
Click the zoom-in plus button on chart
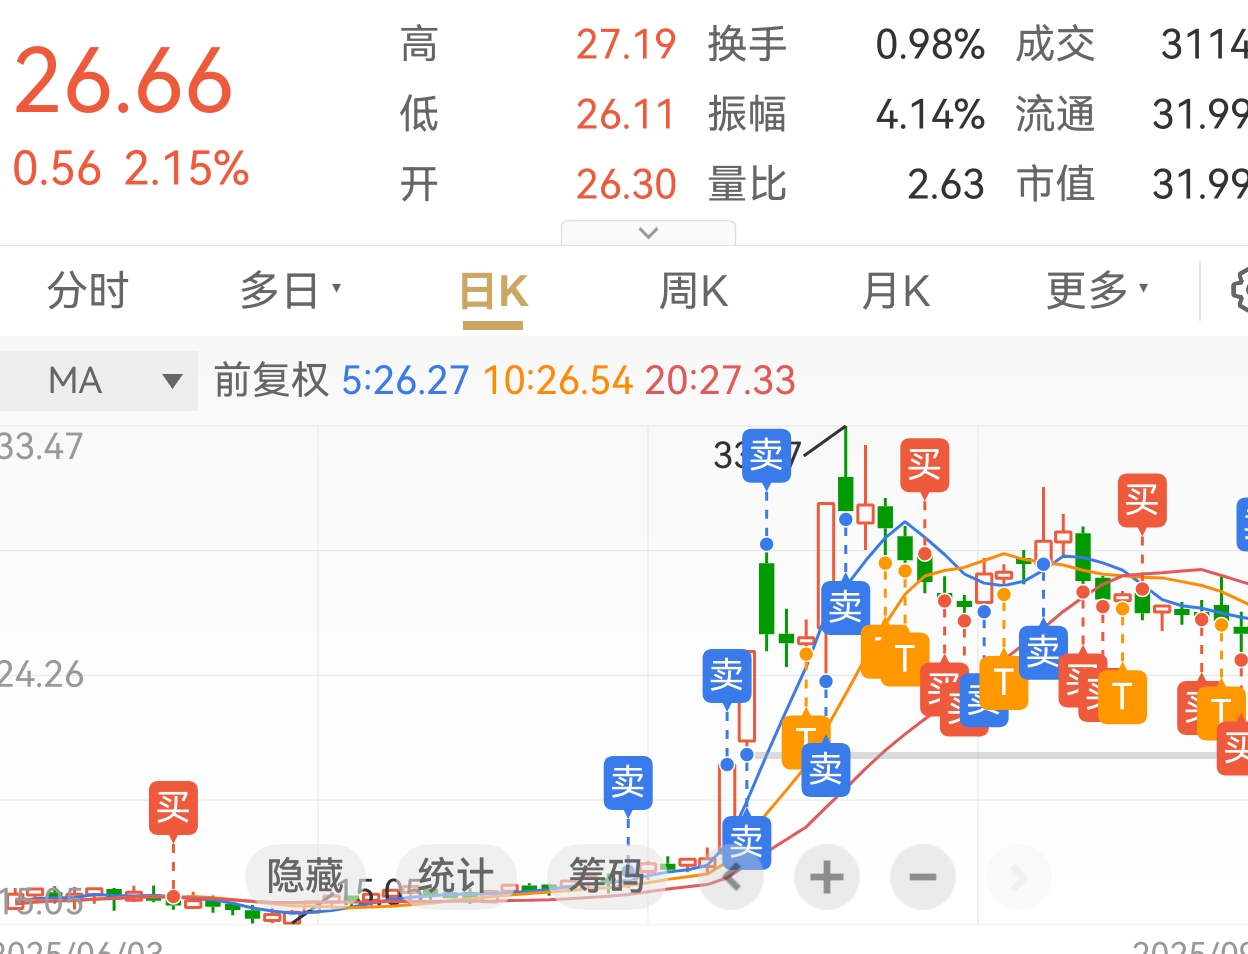pyautogui.click(x=826, y=878)
